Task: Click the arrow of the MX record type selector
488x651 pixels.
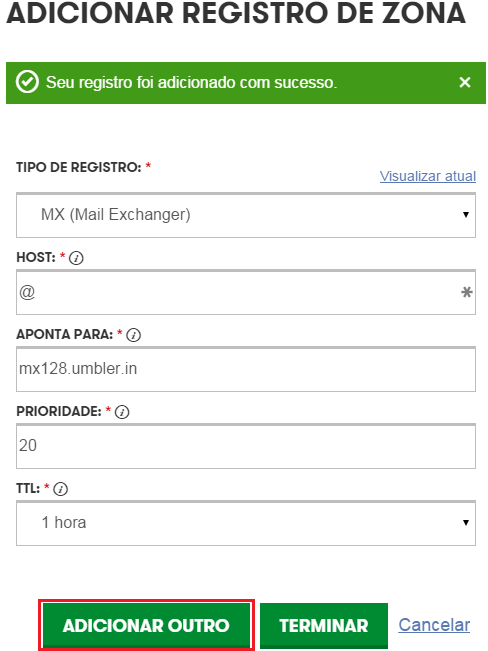Action: pyautogui.click(x=466, y=215)
